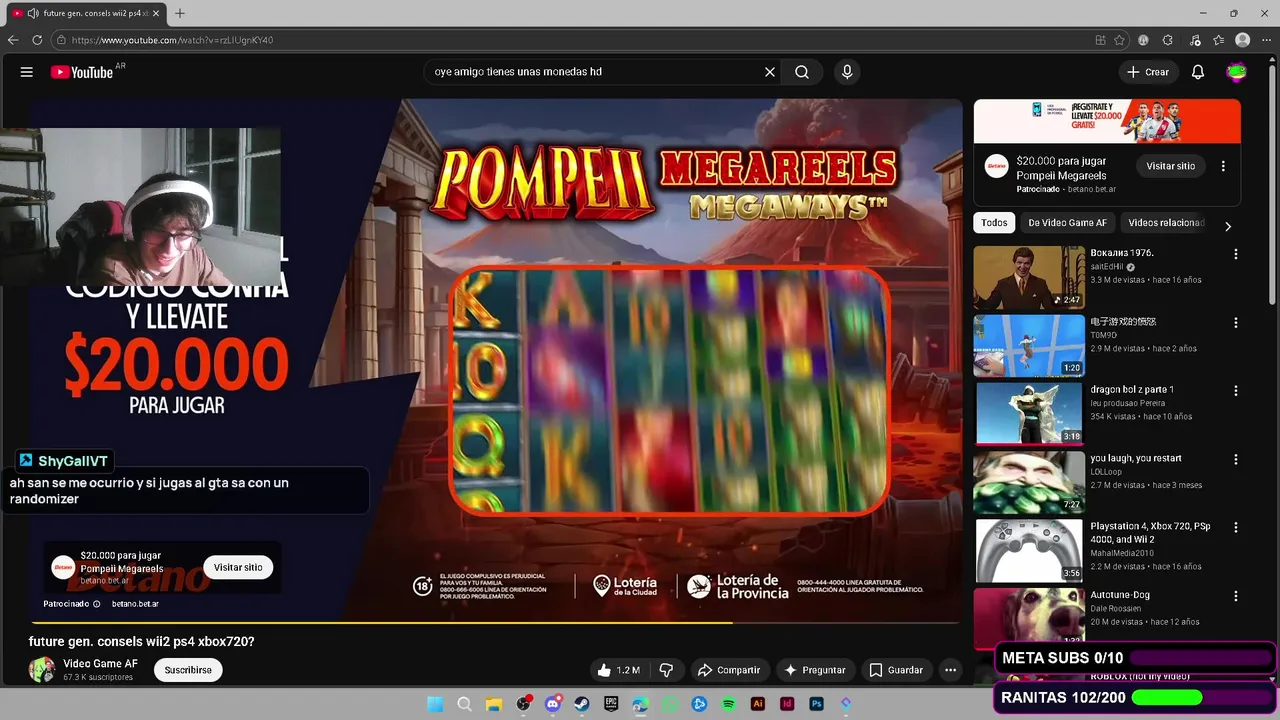Click Visitar sitio in the sidebar ad card
Image resolution: width=1280 pixels, height=720 pixels.
click(x=1171, y=166)
